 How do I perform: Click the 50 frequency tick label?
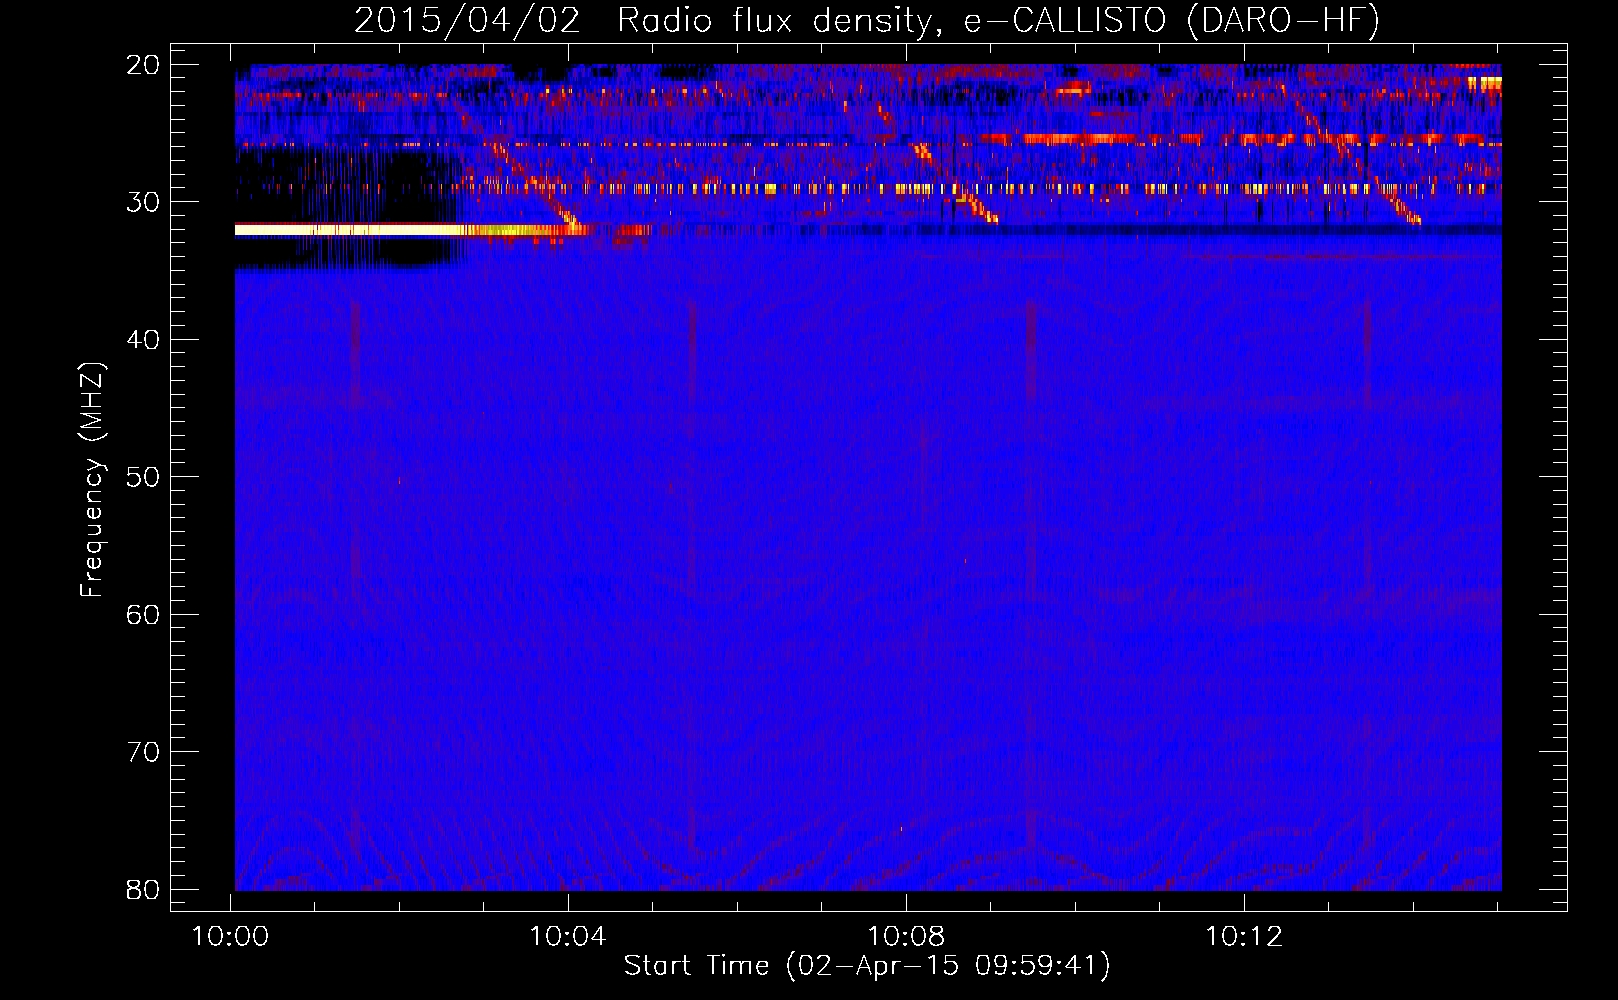pyautogui.click(x=143, y=477)
